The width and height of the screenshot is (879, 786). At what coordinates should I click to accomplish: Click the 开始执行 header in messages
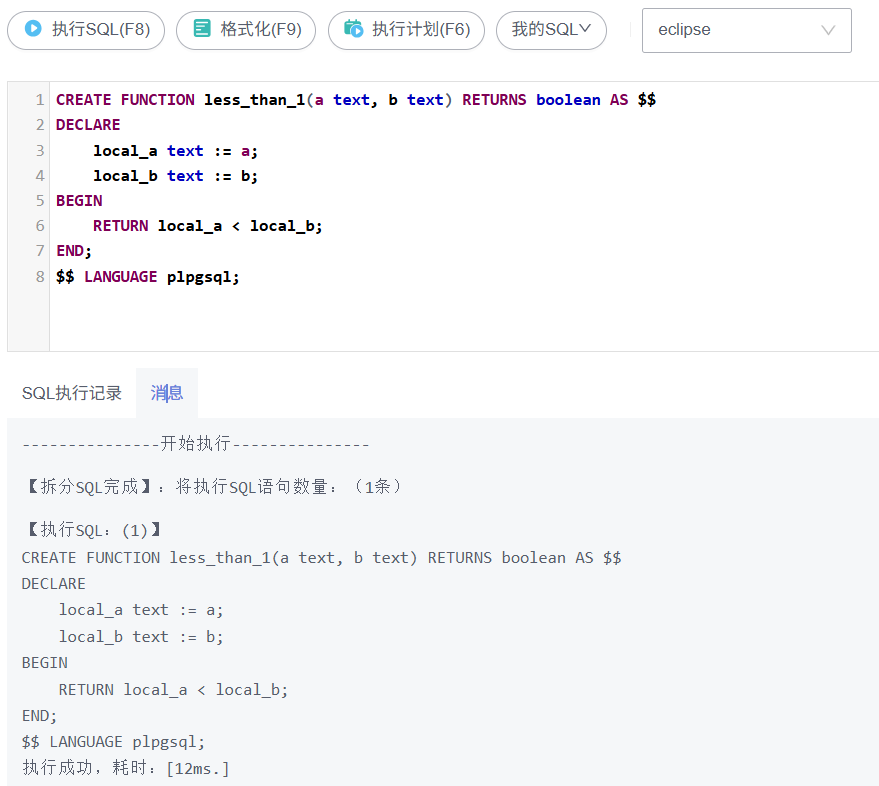click(x=196, y=444)
